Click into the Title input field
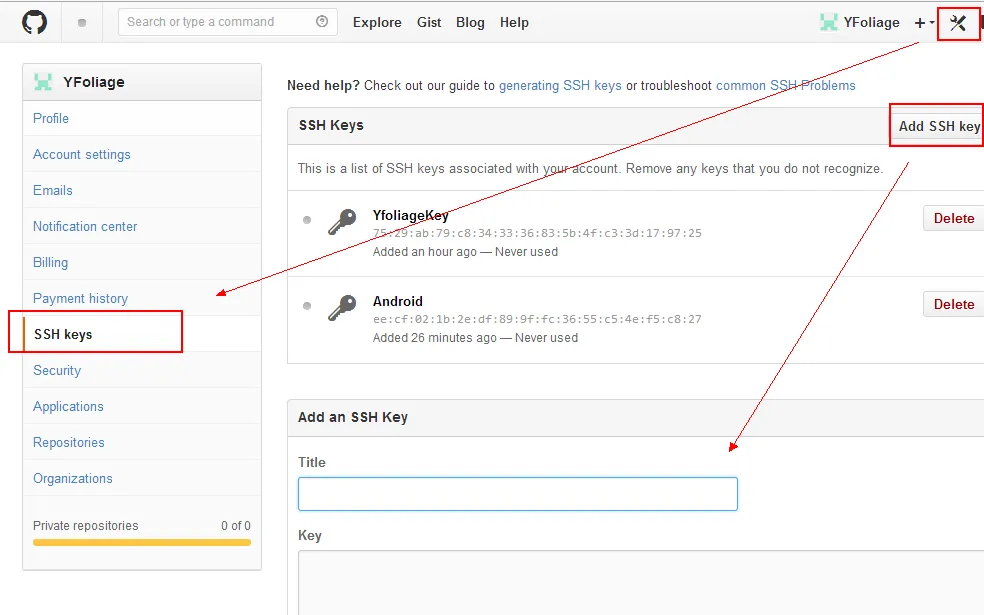The height and width of the screenshot is (615, 984). (518, 494)
